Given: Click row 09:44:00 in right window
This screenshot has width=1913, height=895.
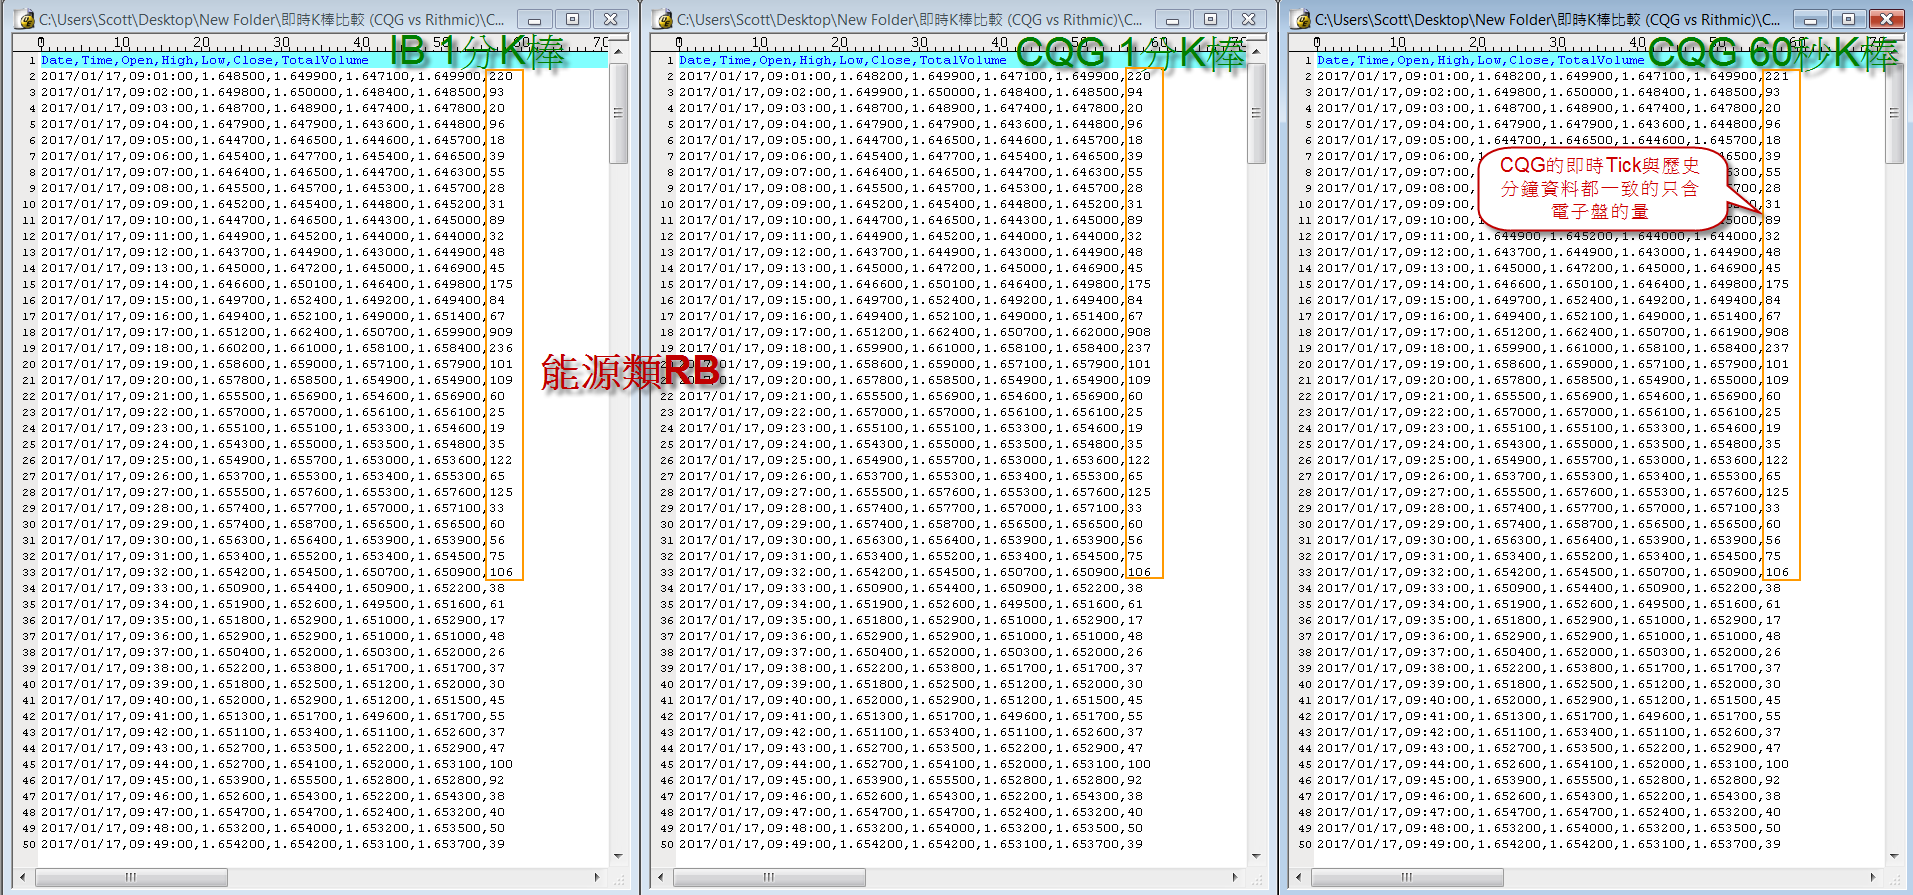Looking at the screenshot, I should (x=1553, y=764).
